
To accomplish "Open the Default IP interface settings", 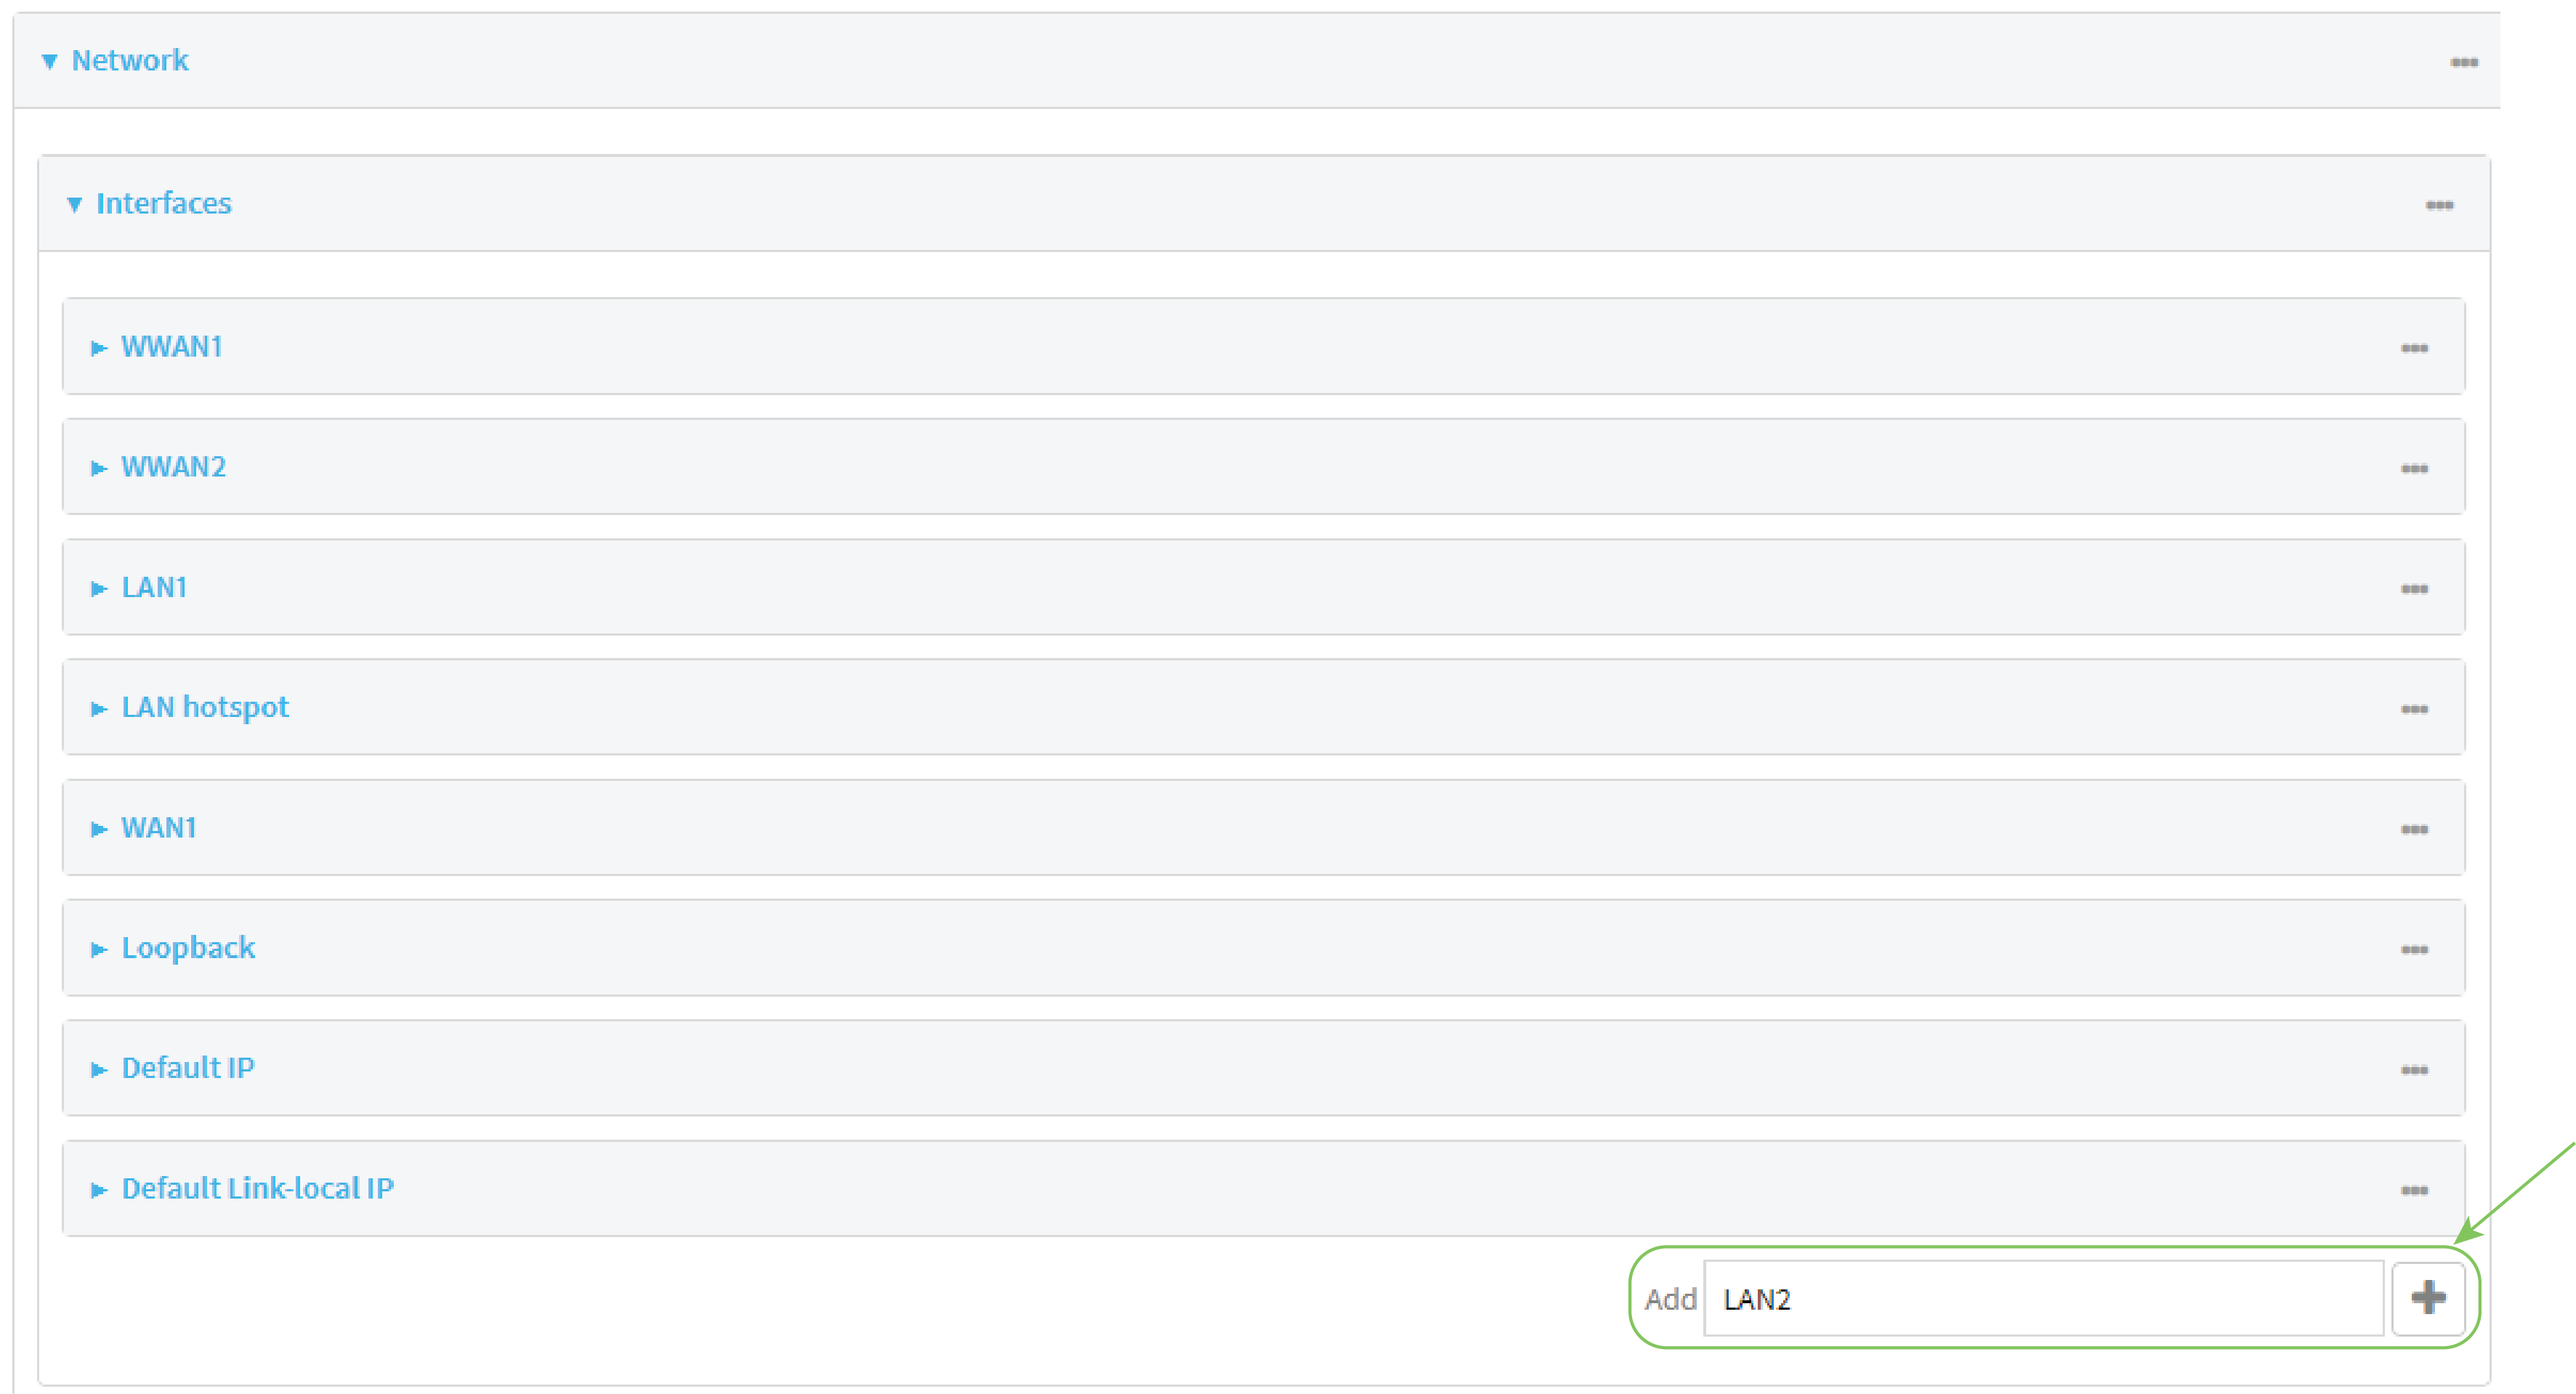I will (x=188, y=1068).
